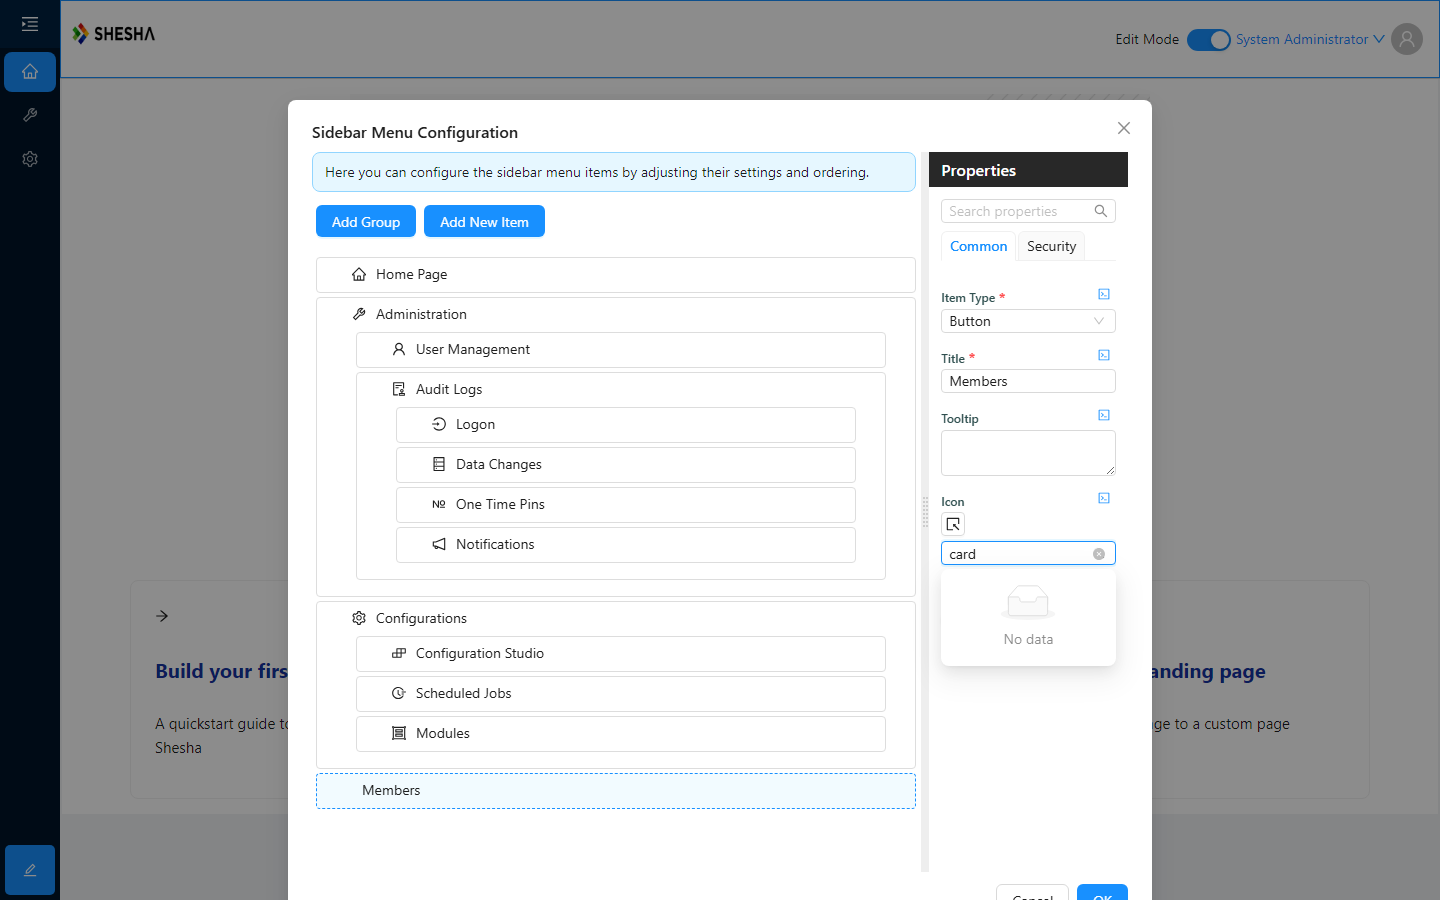Click the Add Group button
Viewport: 1440px width, 900px height.
[366, 221]
